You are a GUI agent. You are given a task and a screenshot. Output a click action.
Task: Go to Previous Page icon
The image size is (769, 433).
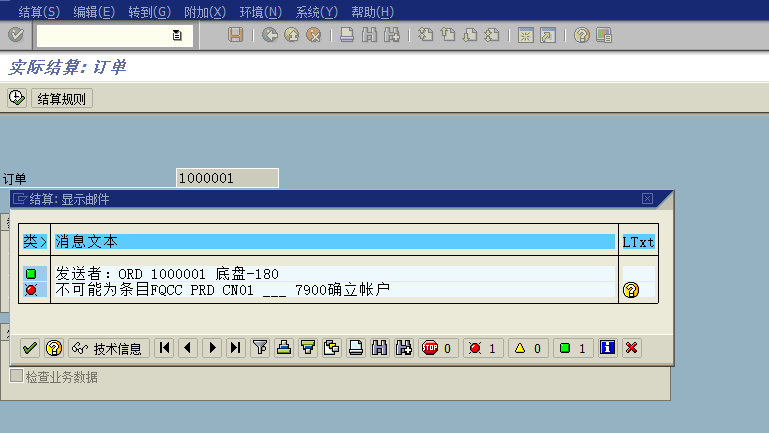pos(448,35)
